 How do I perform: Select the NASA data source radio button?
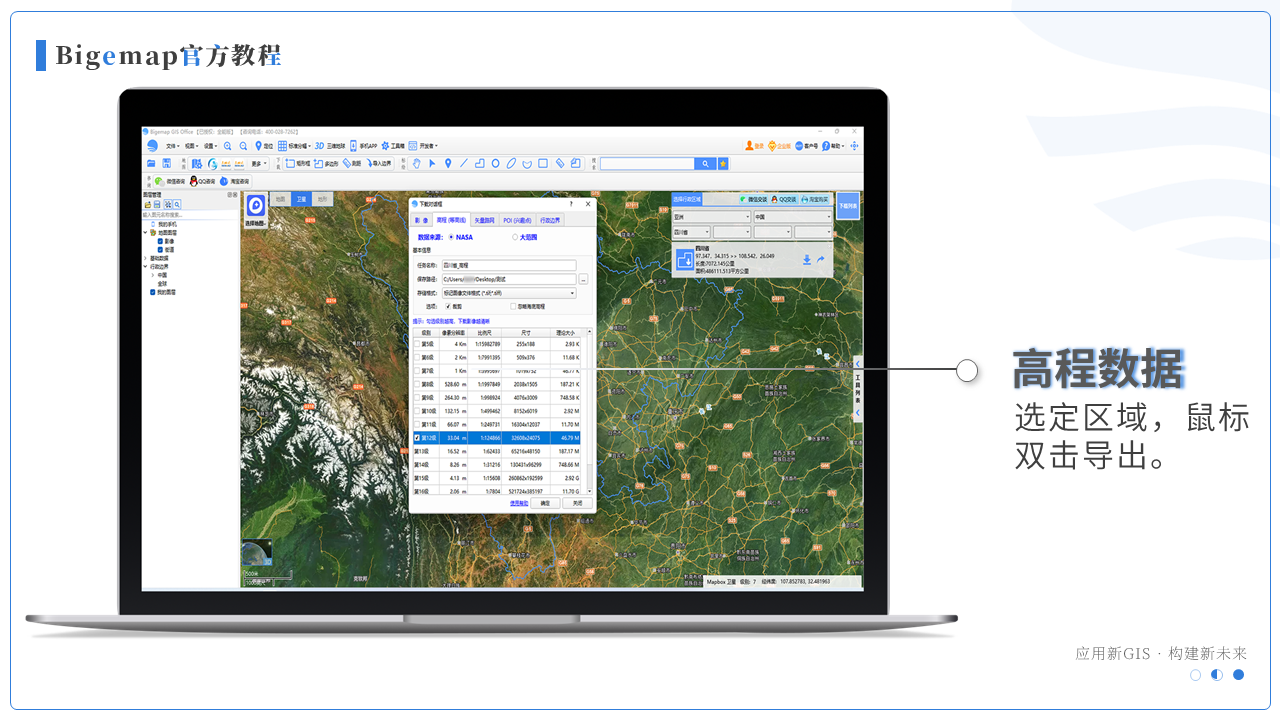pos(451,237)
